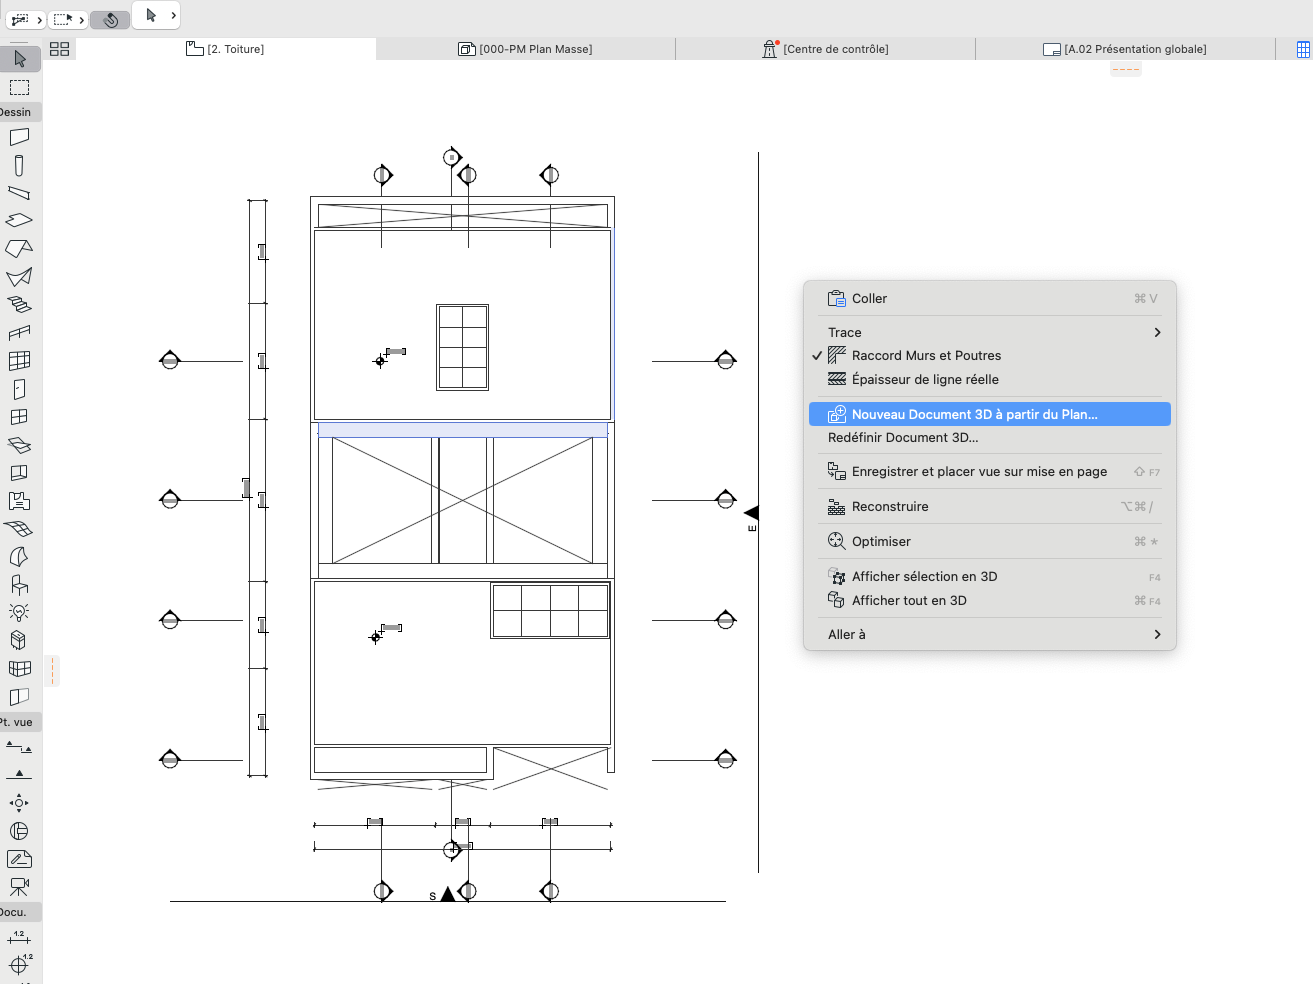Select the Roof tool

19,248
